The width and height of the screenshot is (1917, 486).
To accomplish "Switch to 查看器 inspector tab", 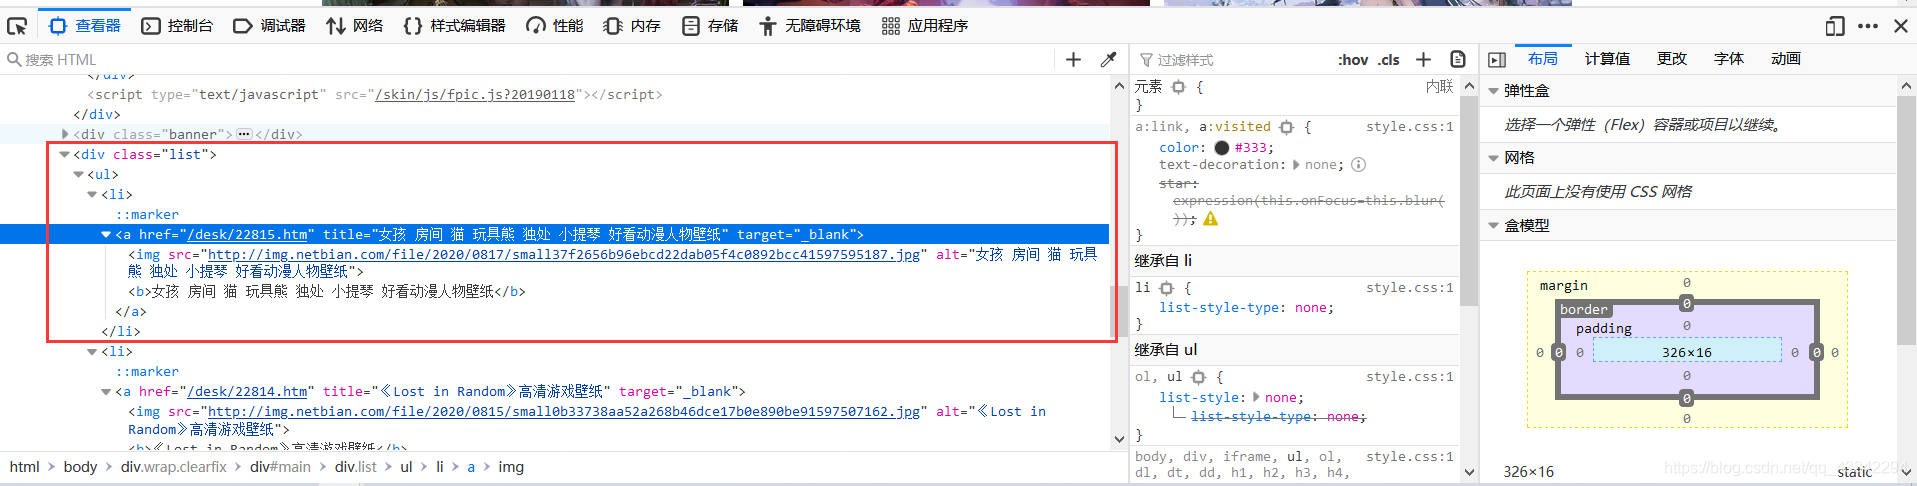I will point(85,26).
